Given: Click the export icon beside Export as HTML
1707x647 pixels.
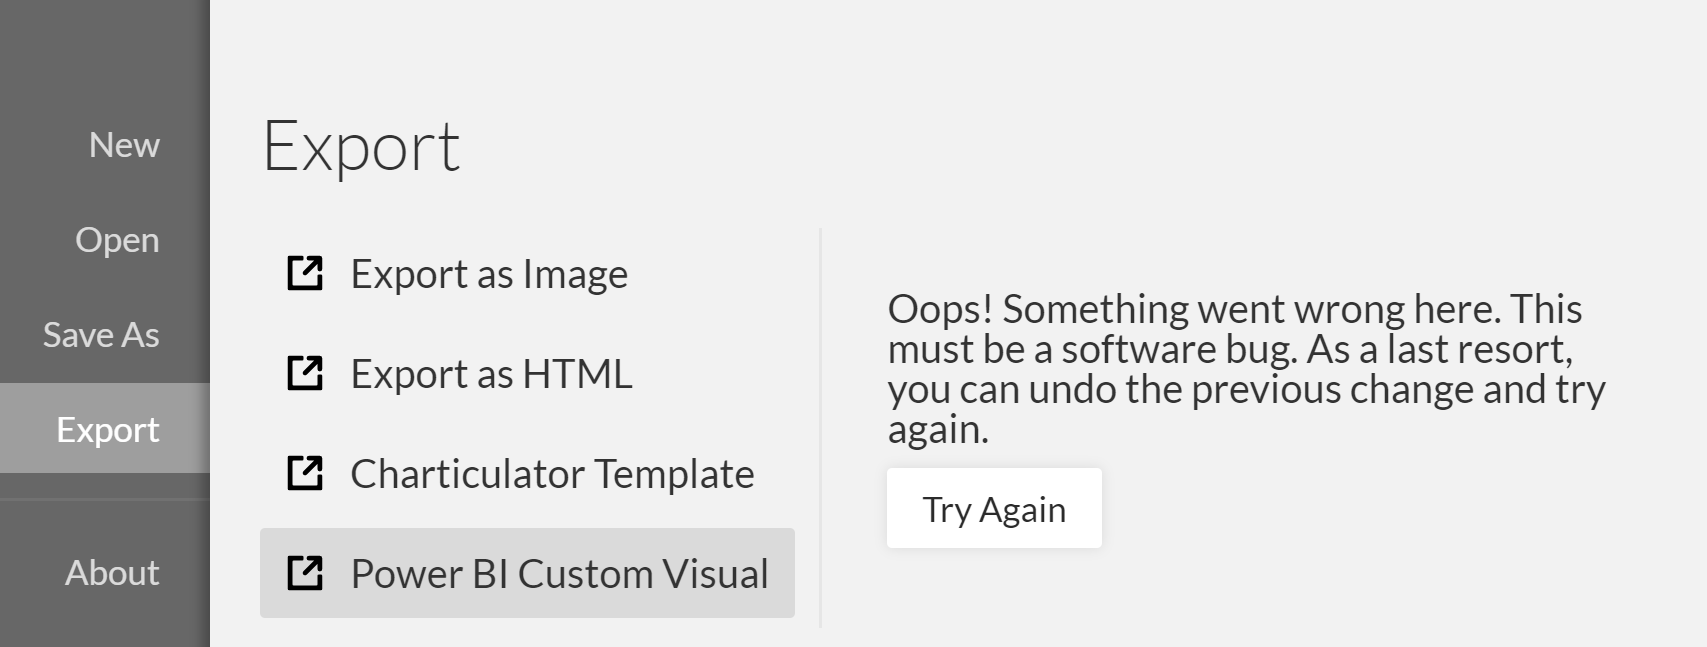Looking at the screenshot, I should 306,373.
